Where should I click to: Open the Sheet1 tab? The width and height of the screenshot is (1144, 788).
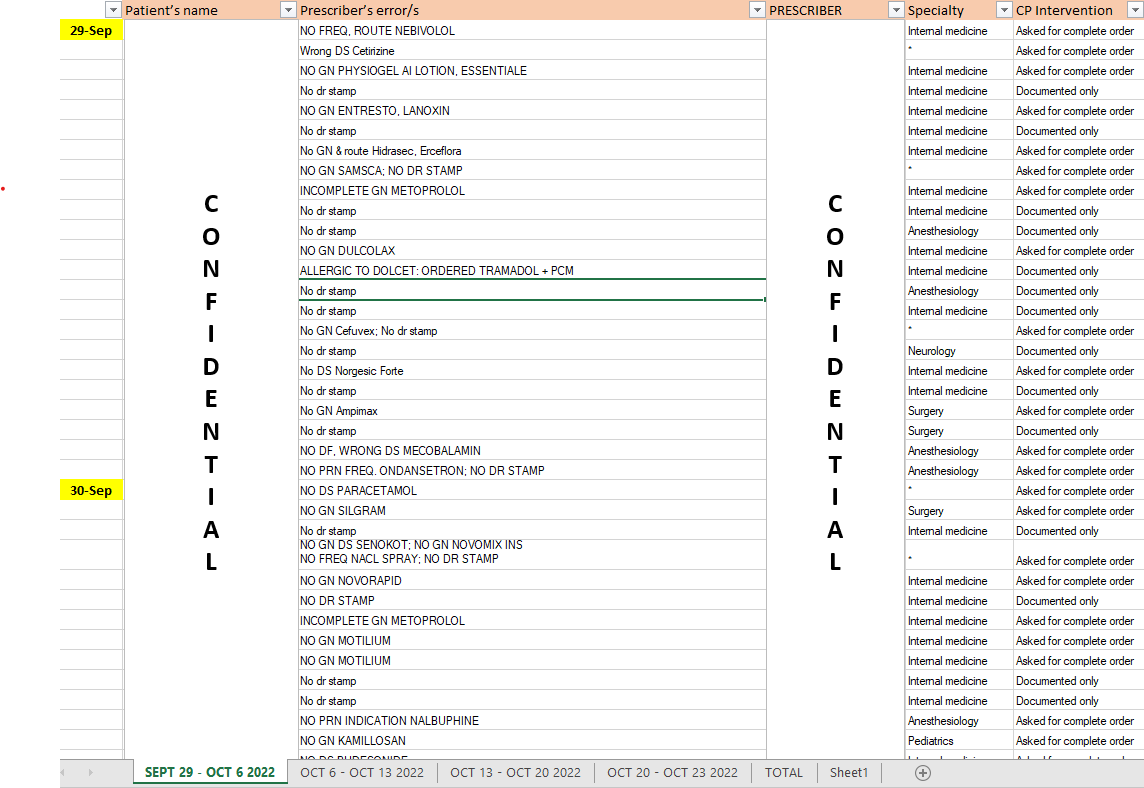849,773
